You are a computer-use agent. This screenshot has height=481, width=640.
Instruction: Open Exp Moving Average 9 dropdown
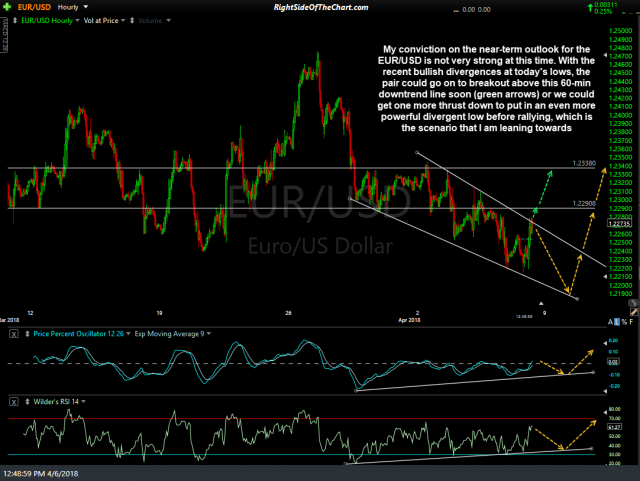pyautogui.click(x=209, y=334)
